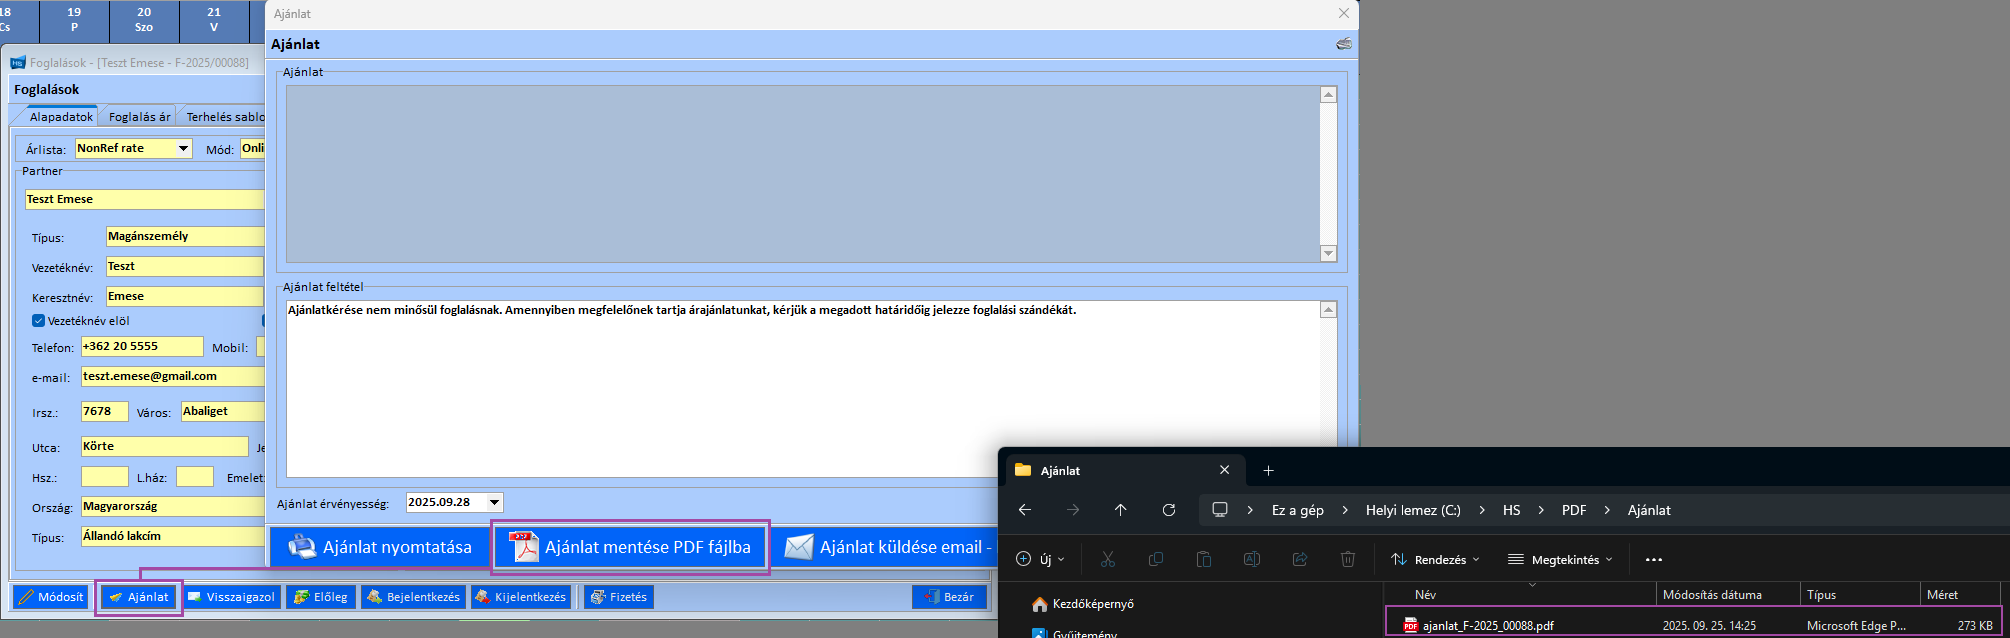Screen dimensions: 2010x638
Task: Open Bejelentkezés check-in toolbar button
Action: coord(413,597)
